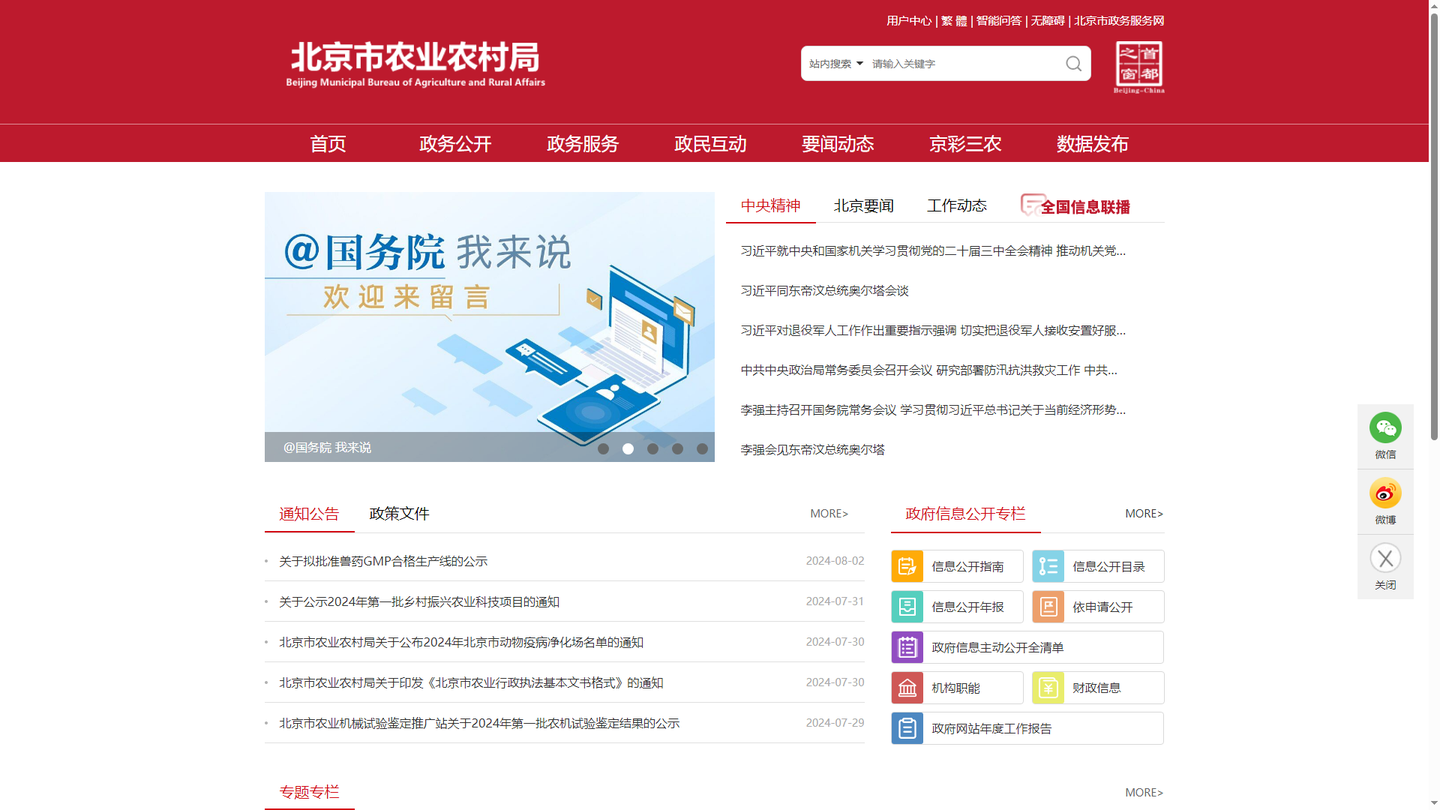Click MORE next to 政府信息公开专栏
Screen dimensions: 1440x810
[x=1144, y=514]
